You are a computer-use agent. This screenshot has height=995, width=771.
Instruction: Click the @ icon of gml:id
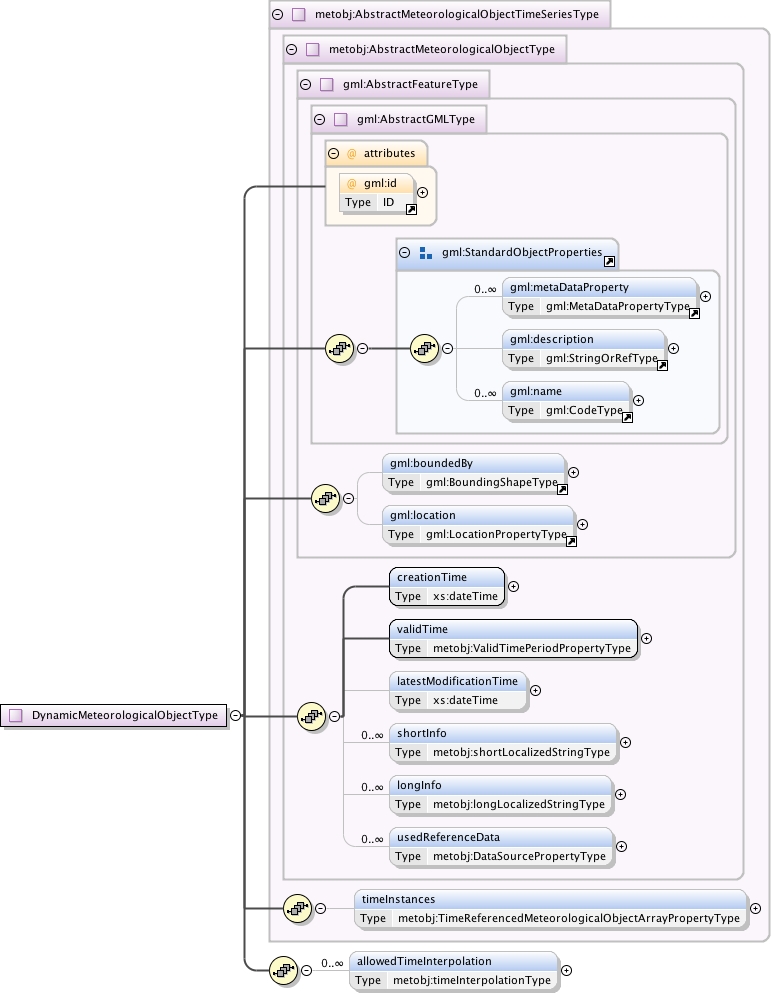[x=352, y=183]
